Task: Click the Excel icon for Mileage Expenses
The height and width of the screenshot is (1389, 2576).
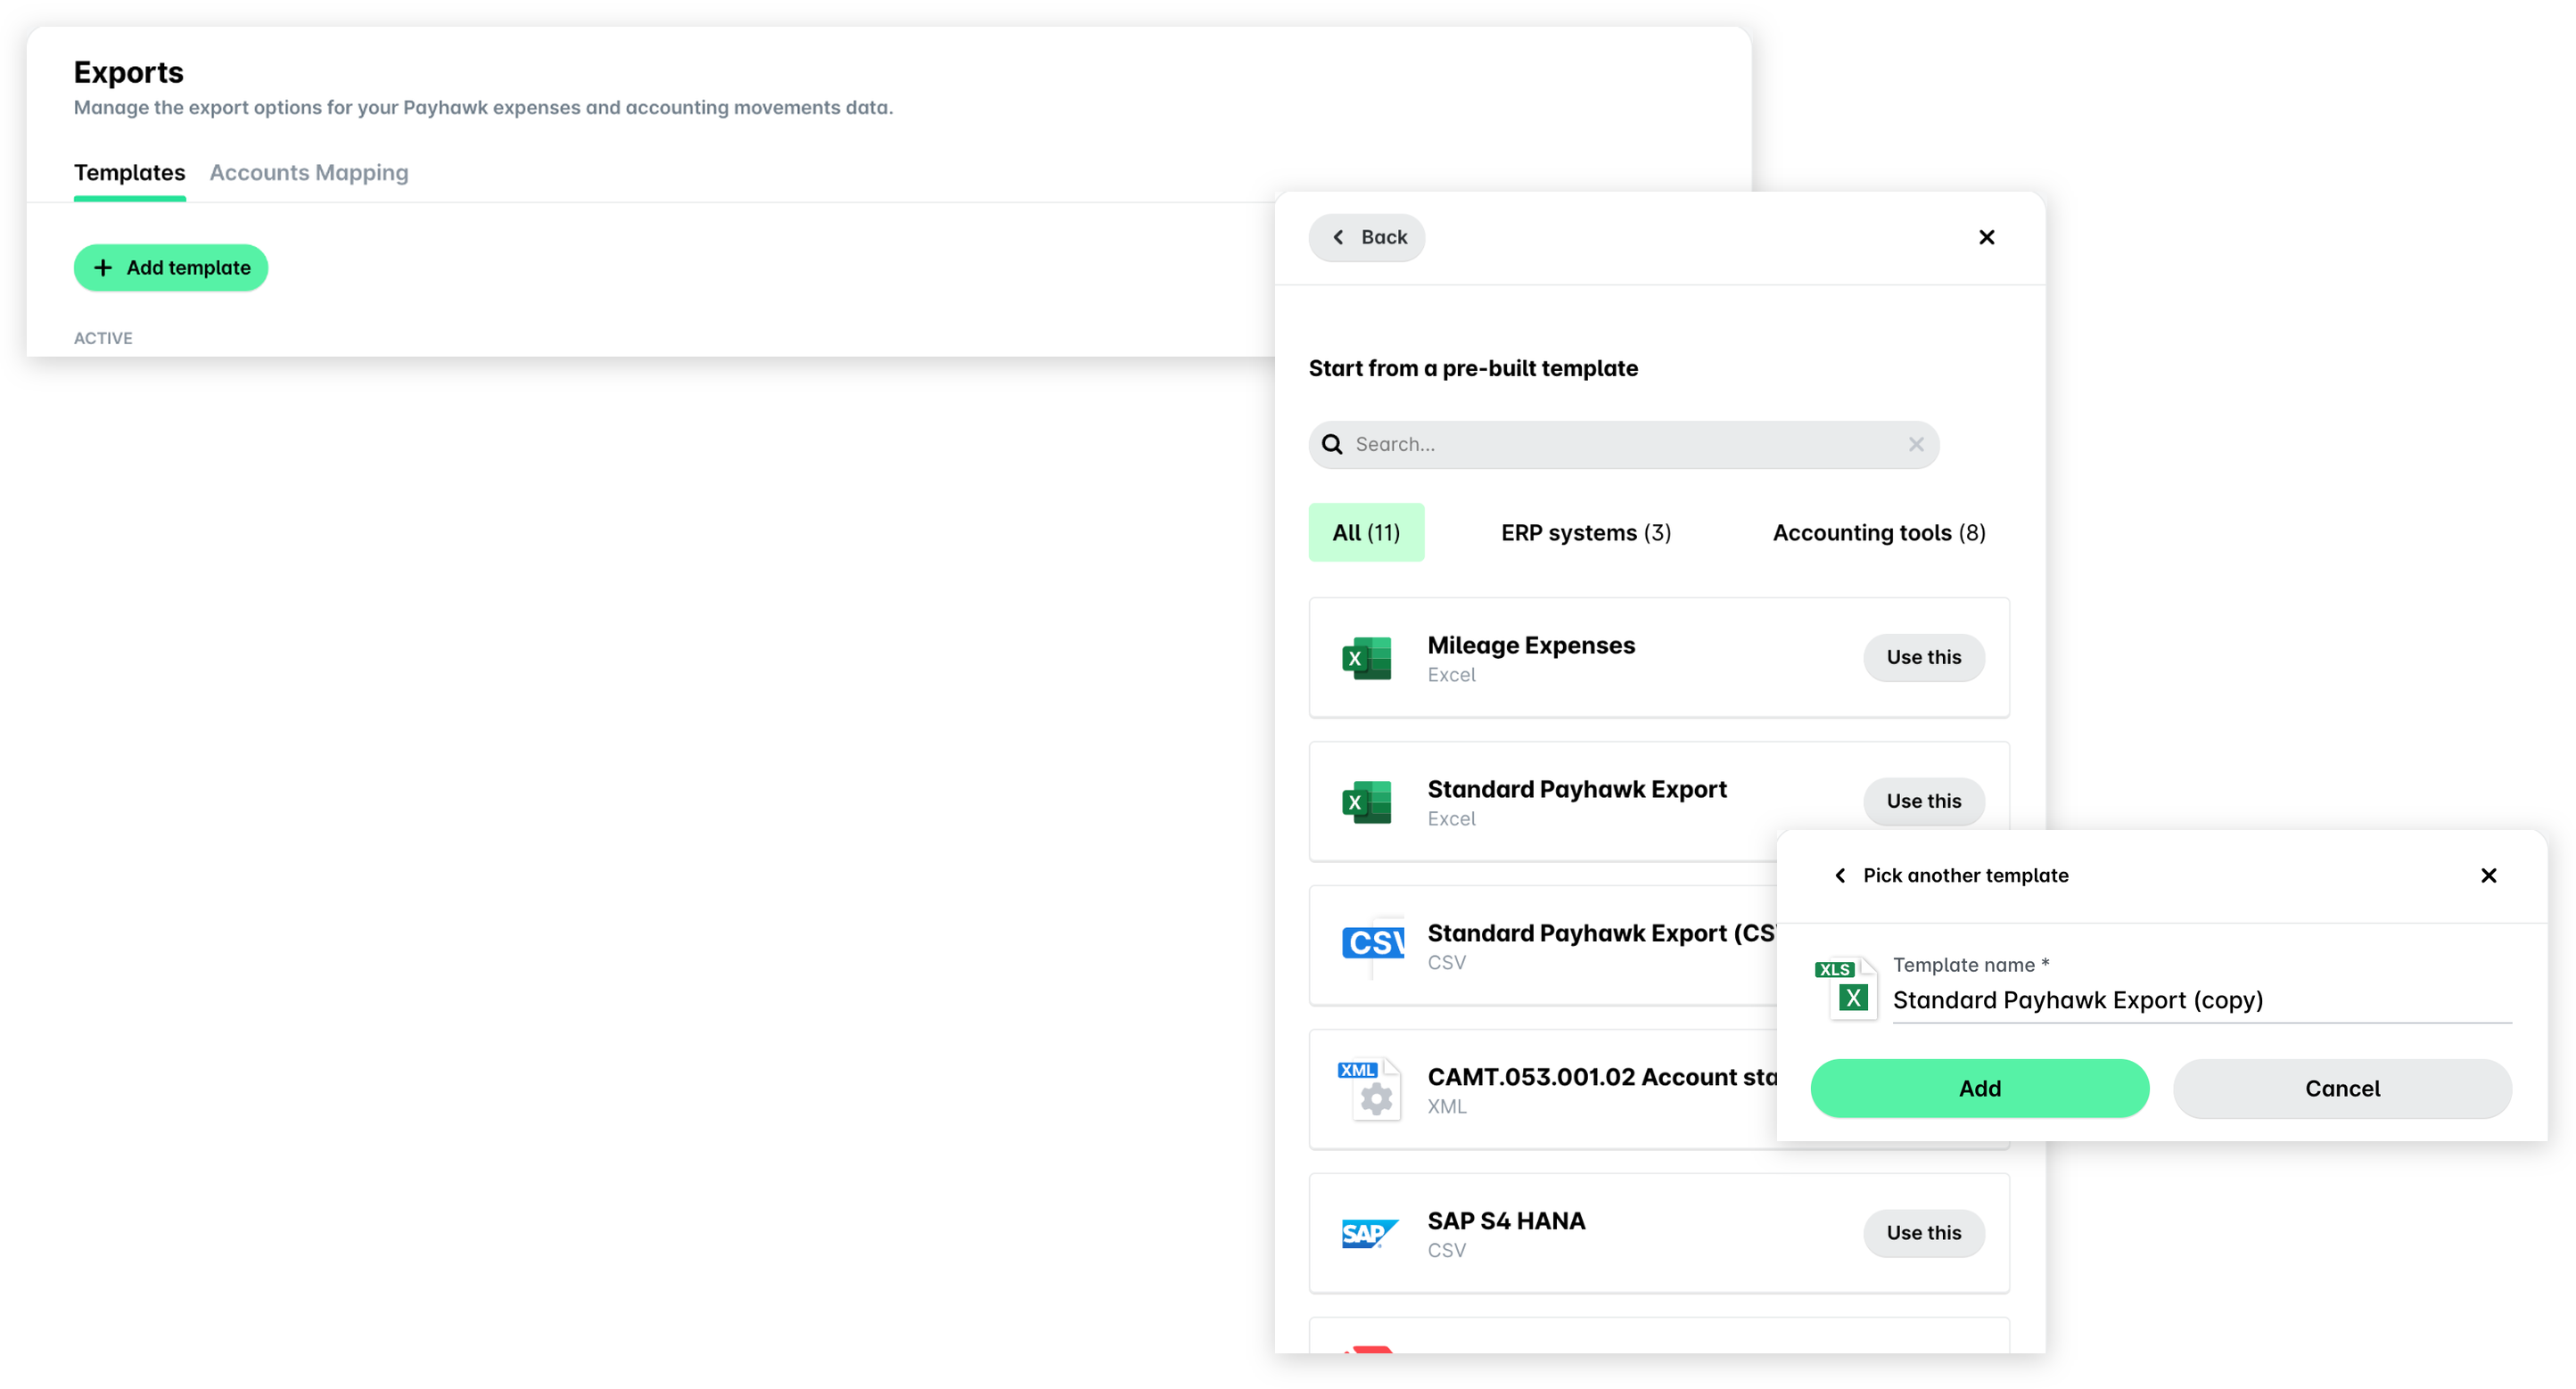Action: (1366, 658)
